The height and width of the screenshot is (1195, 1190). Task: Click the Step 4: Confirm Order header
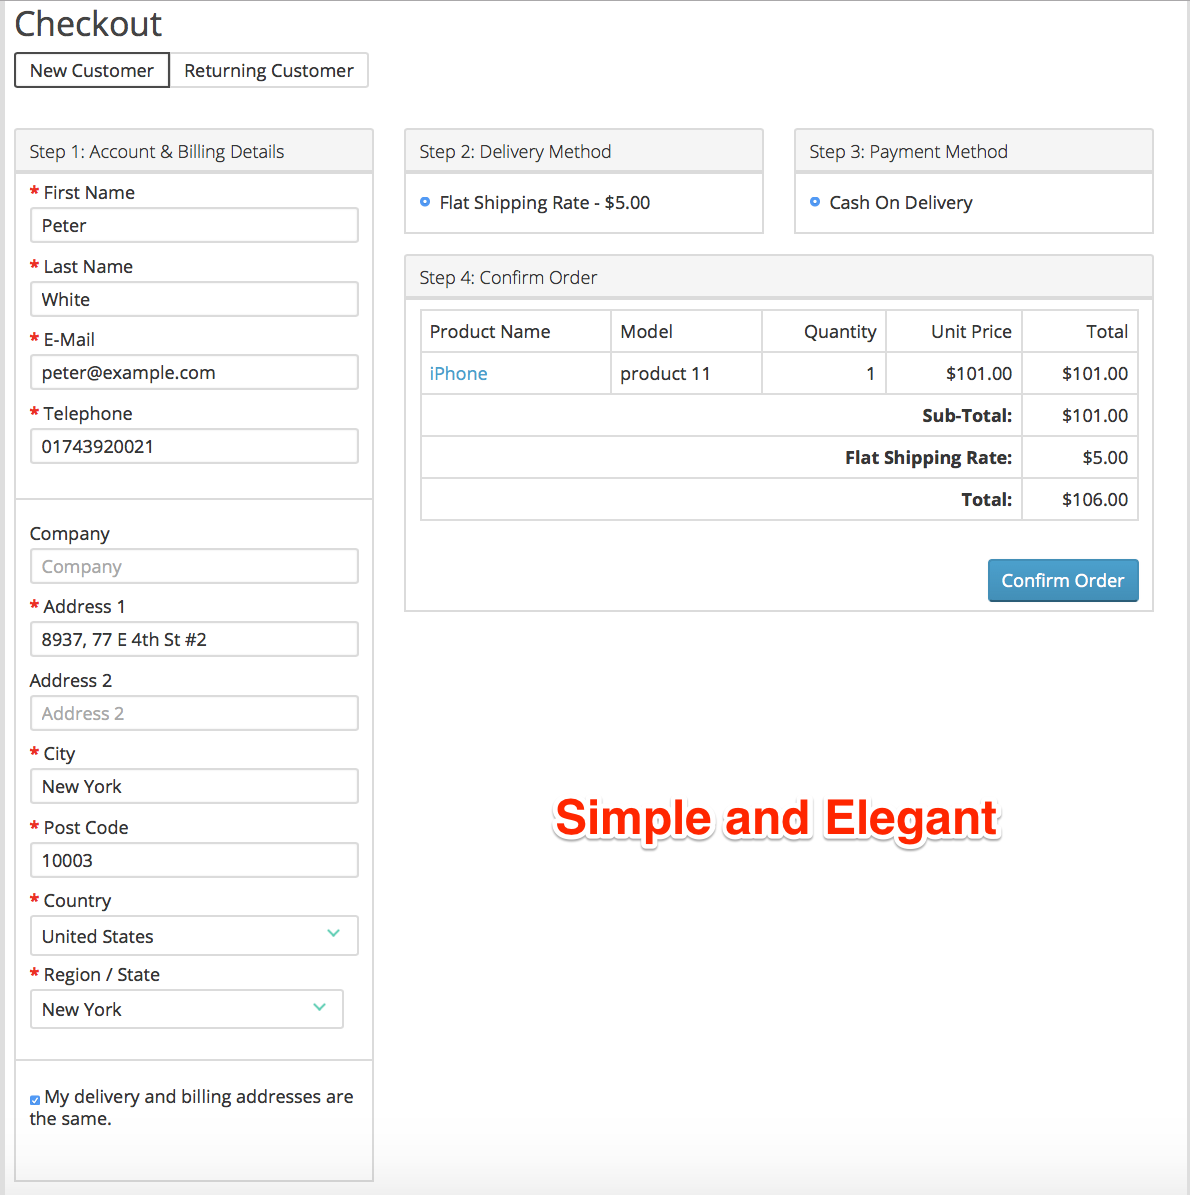(778, 277)
